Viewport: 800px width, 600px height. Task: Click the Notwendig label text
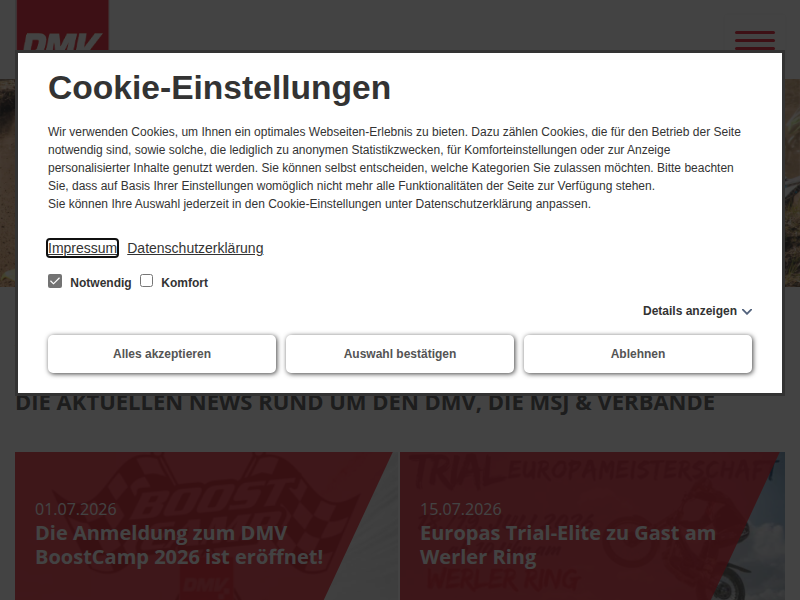(101, 283)
